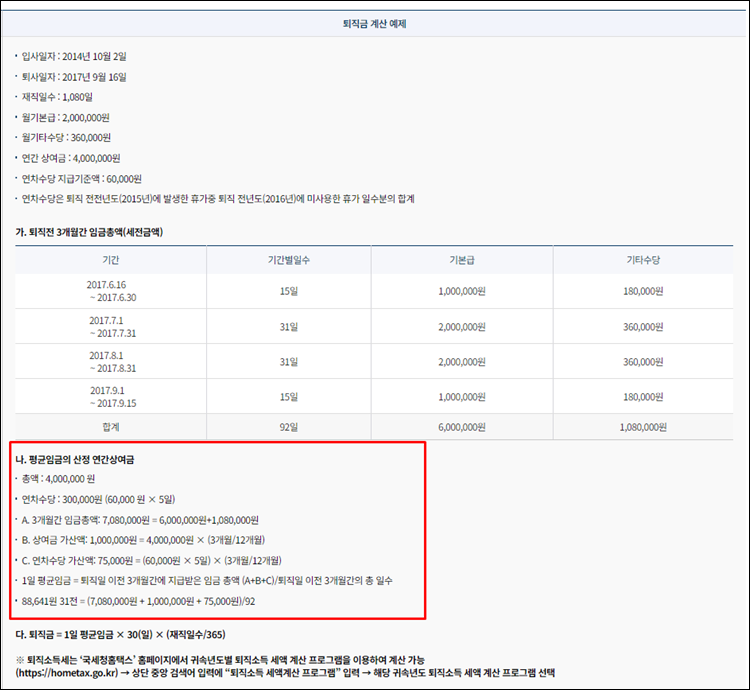Click the 연간 상여금 4,000,000원 line at top
The width and height of the screenshot is (750, 690).
[71, 158]
